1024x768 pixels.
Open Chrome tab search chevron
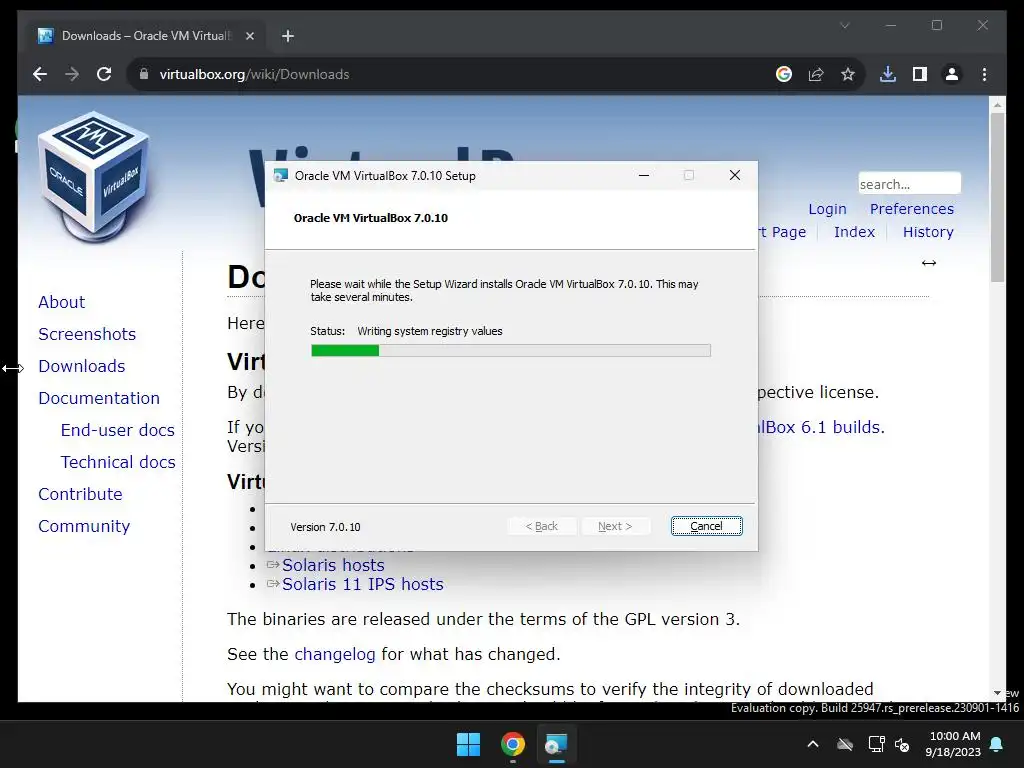[844, 25]
